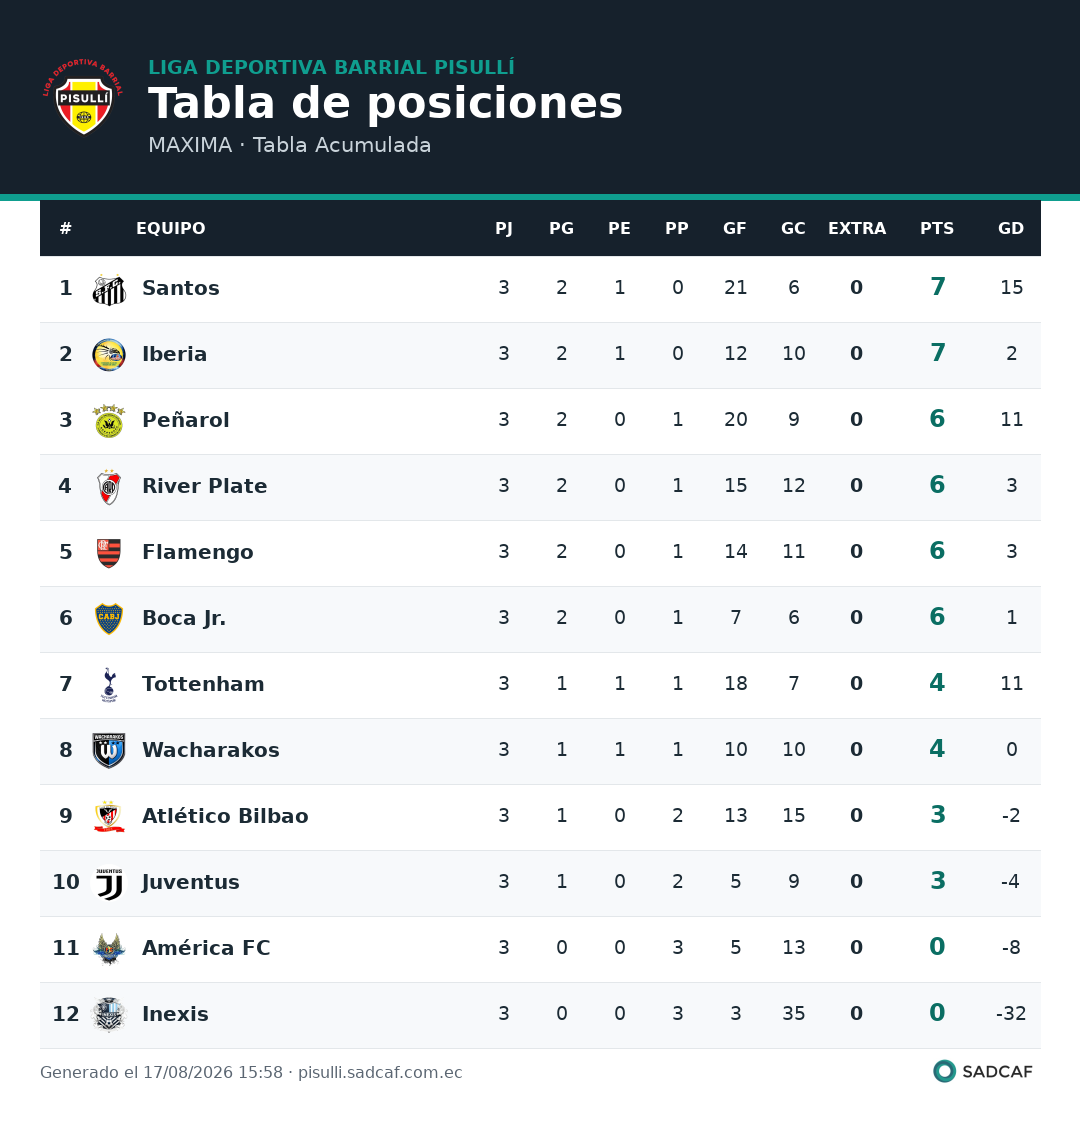Click the Wacharakos team crest

pyautogui.click(x=109, y=751)
